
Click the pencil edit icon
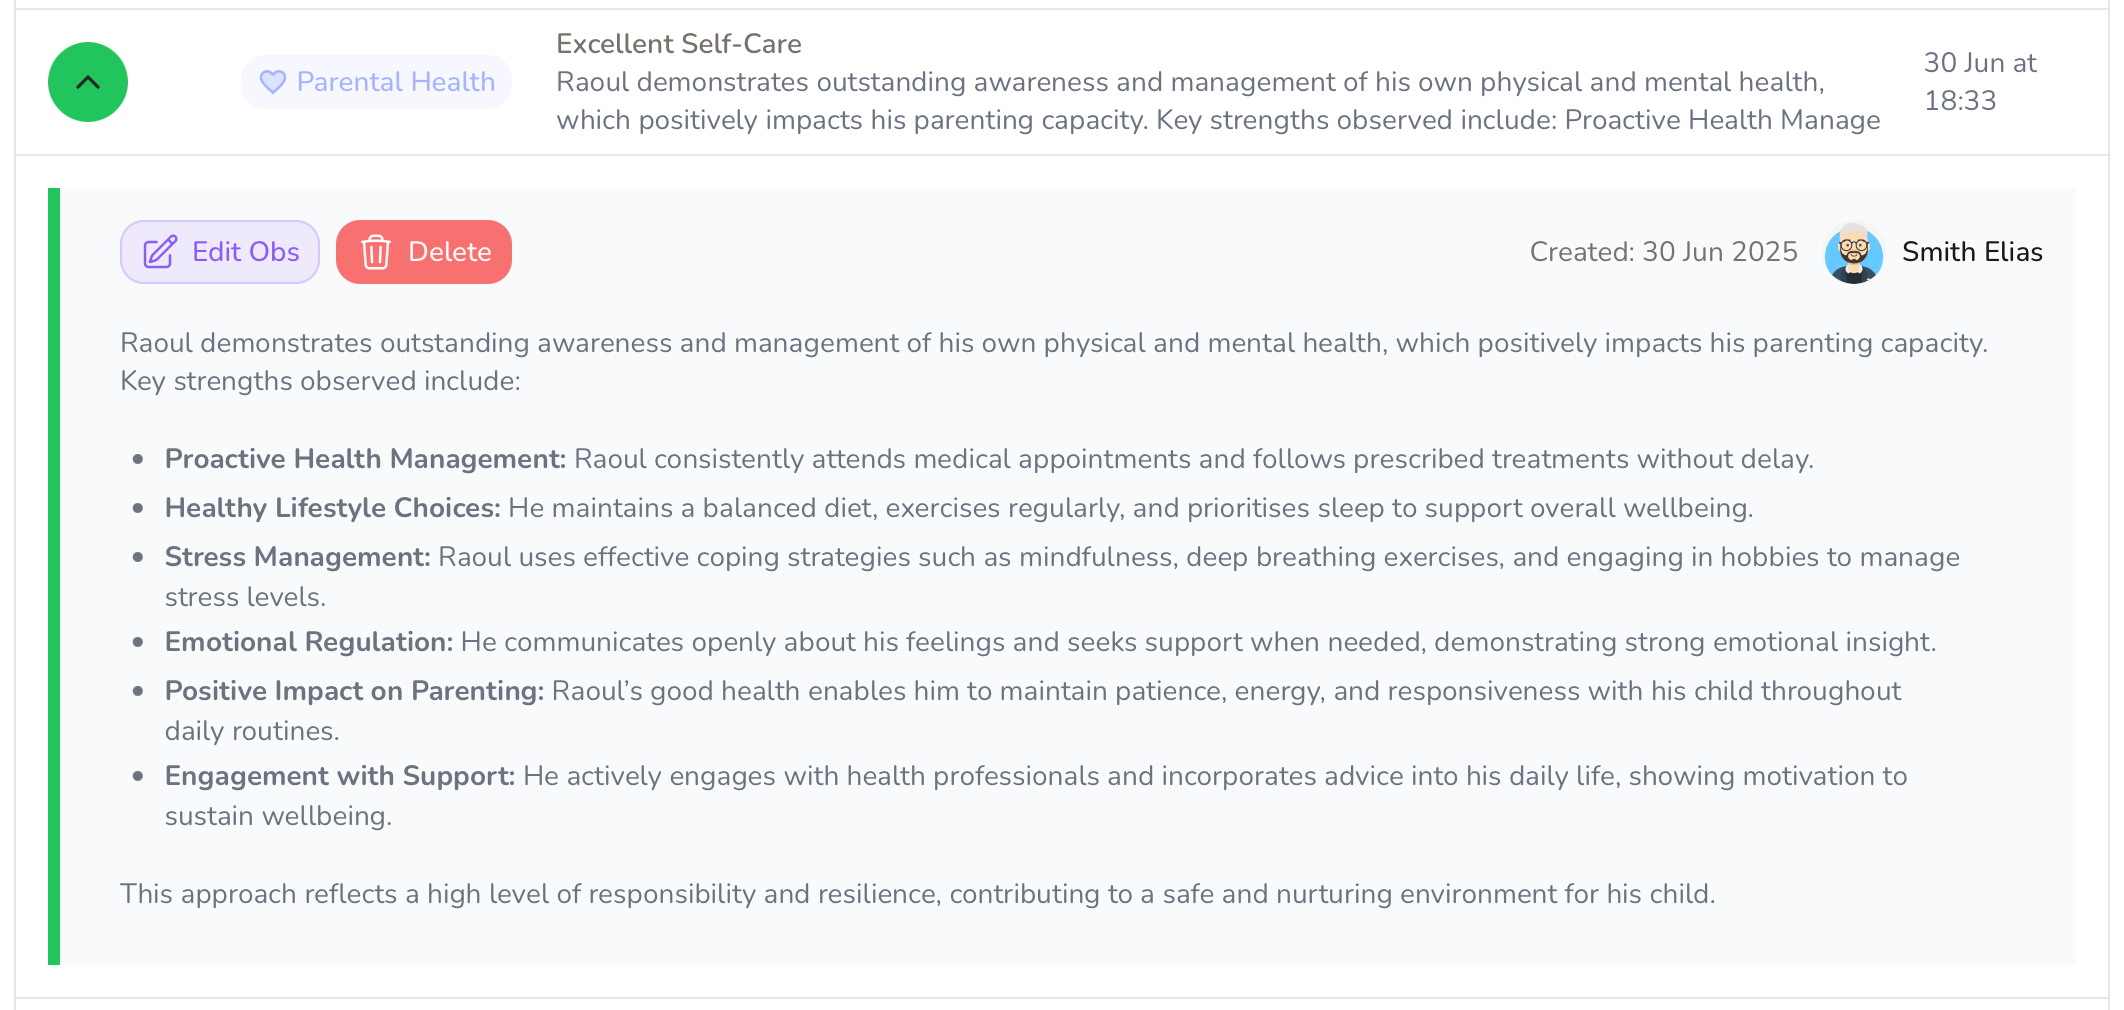pos(160,252)
